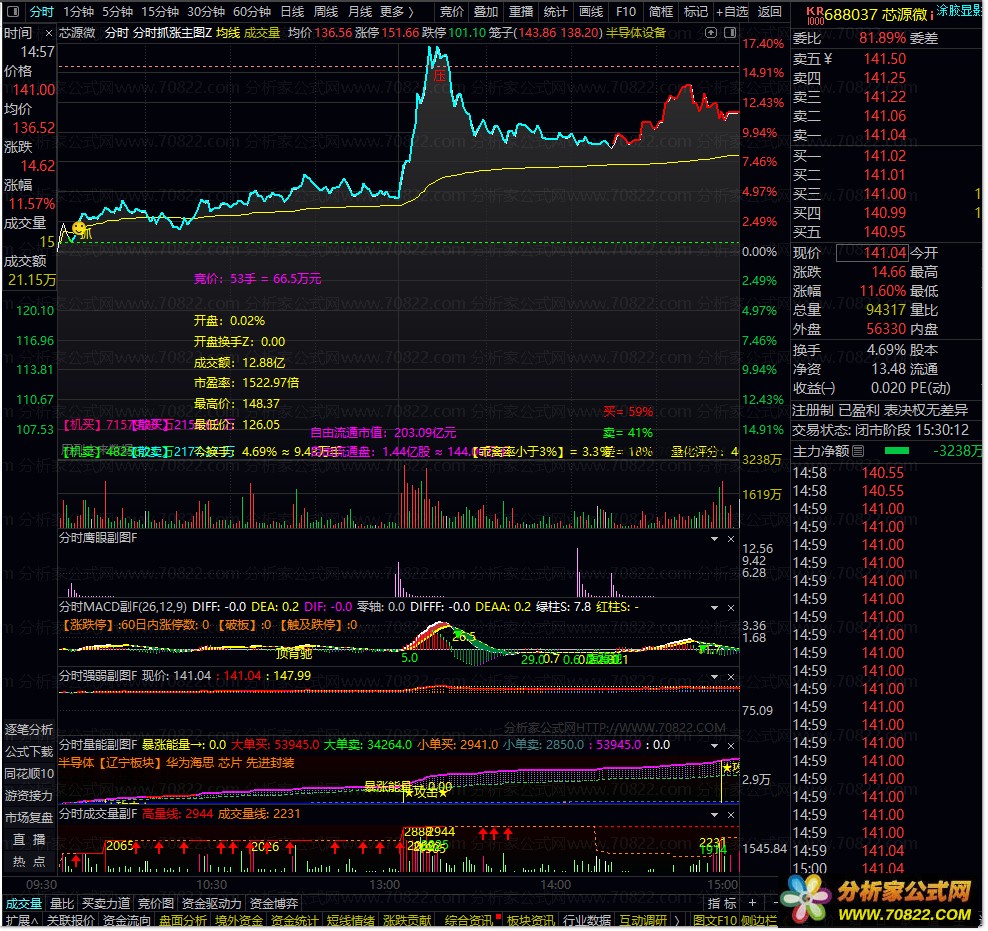Image resolution: width=988 pixels, height=931 pixels.
Task: Close the 分时成交量副F sub-chart
Action: [x=733, y=817]
